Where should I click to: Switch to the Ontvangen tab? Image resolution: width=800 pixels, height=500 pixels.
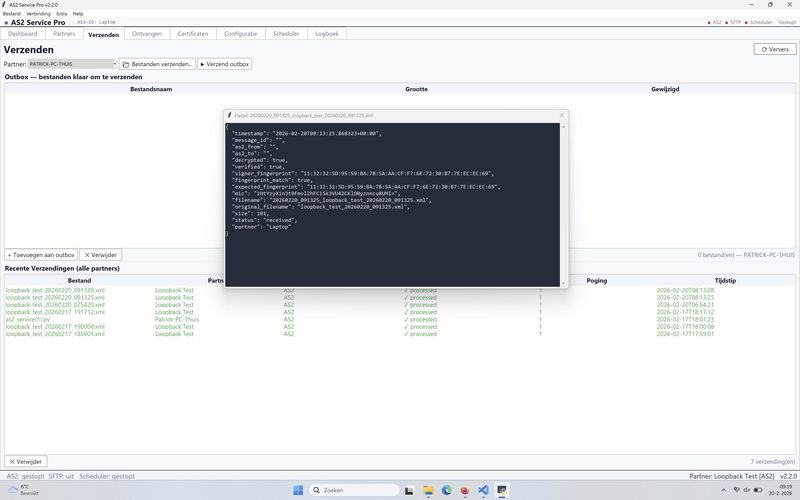click(147, 34)
